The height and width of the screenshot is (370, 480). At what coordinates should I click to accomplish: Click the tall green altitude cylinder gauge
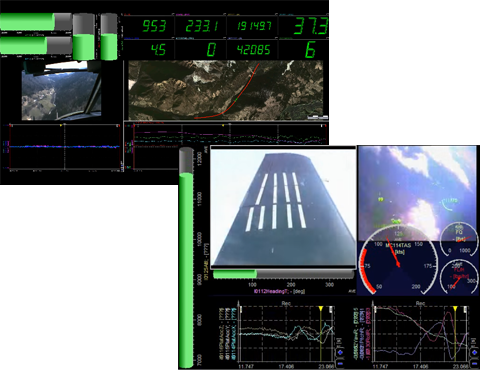[186, 257]
